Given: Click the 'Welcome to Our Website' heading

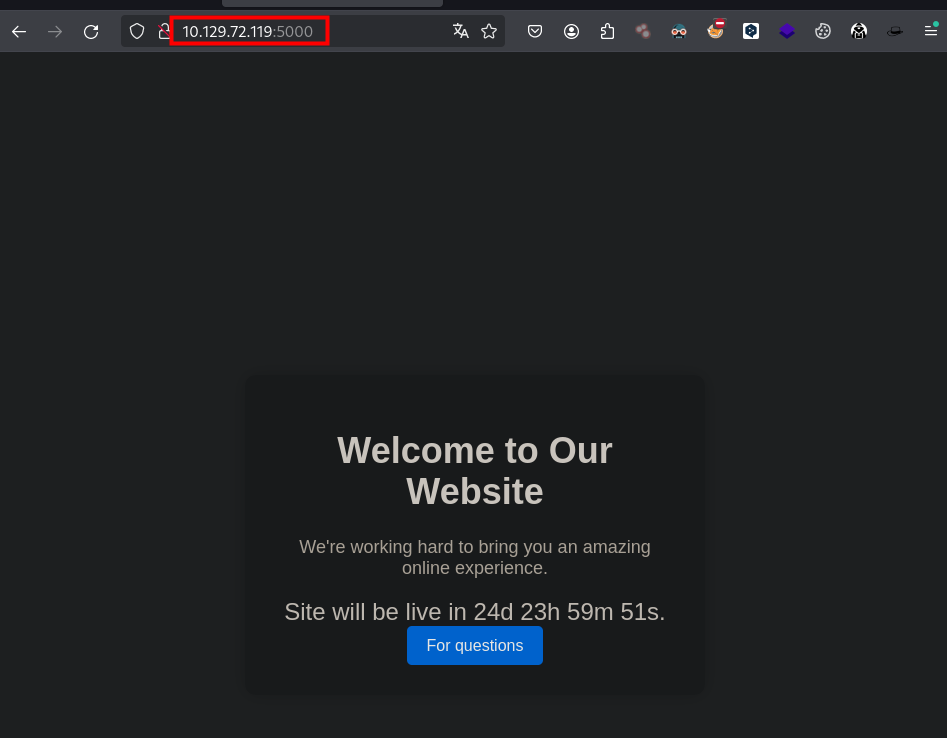Looking at the screenshot, I should pyautogui.click(x=475, y=471).
